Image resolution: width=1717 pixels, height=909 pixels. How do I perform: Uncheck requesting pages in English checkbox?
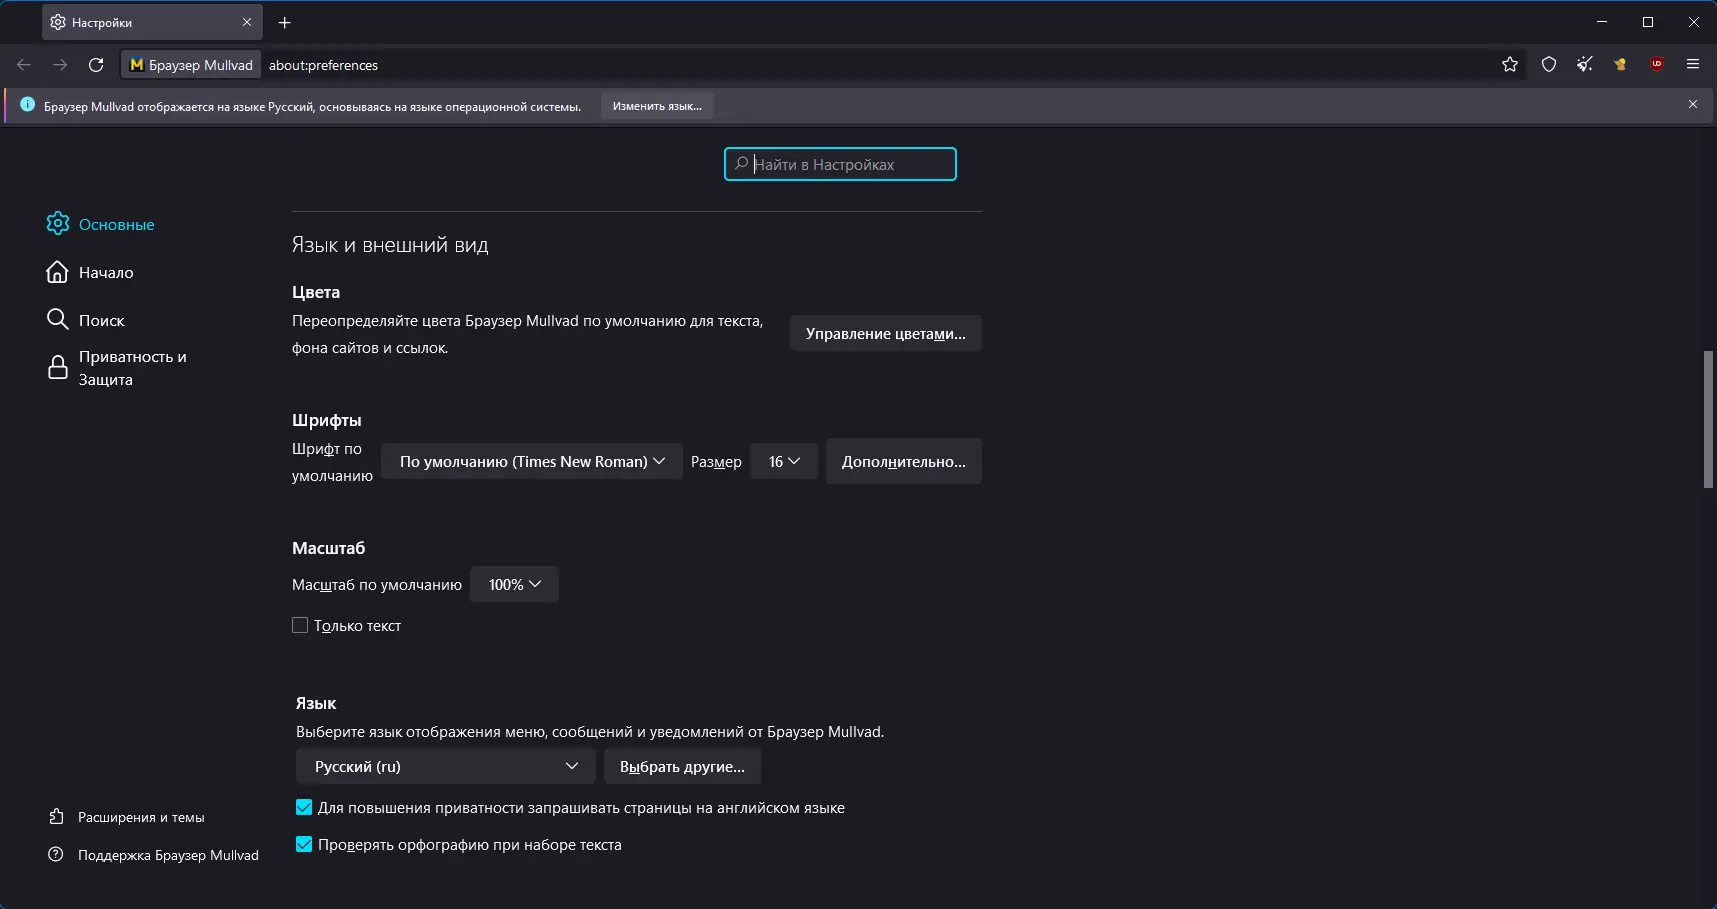tap(304, 808)
